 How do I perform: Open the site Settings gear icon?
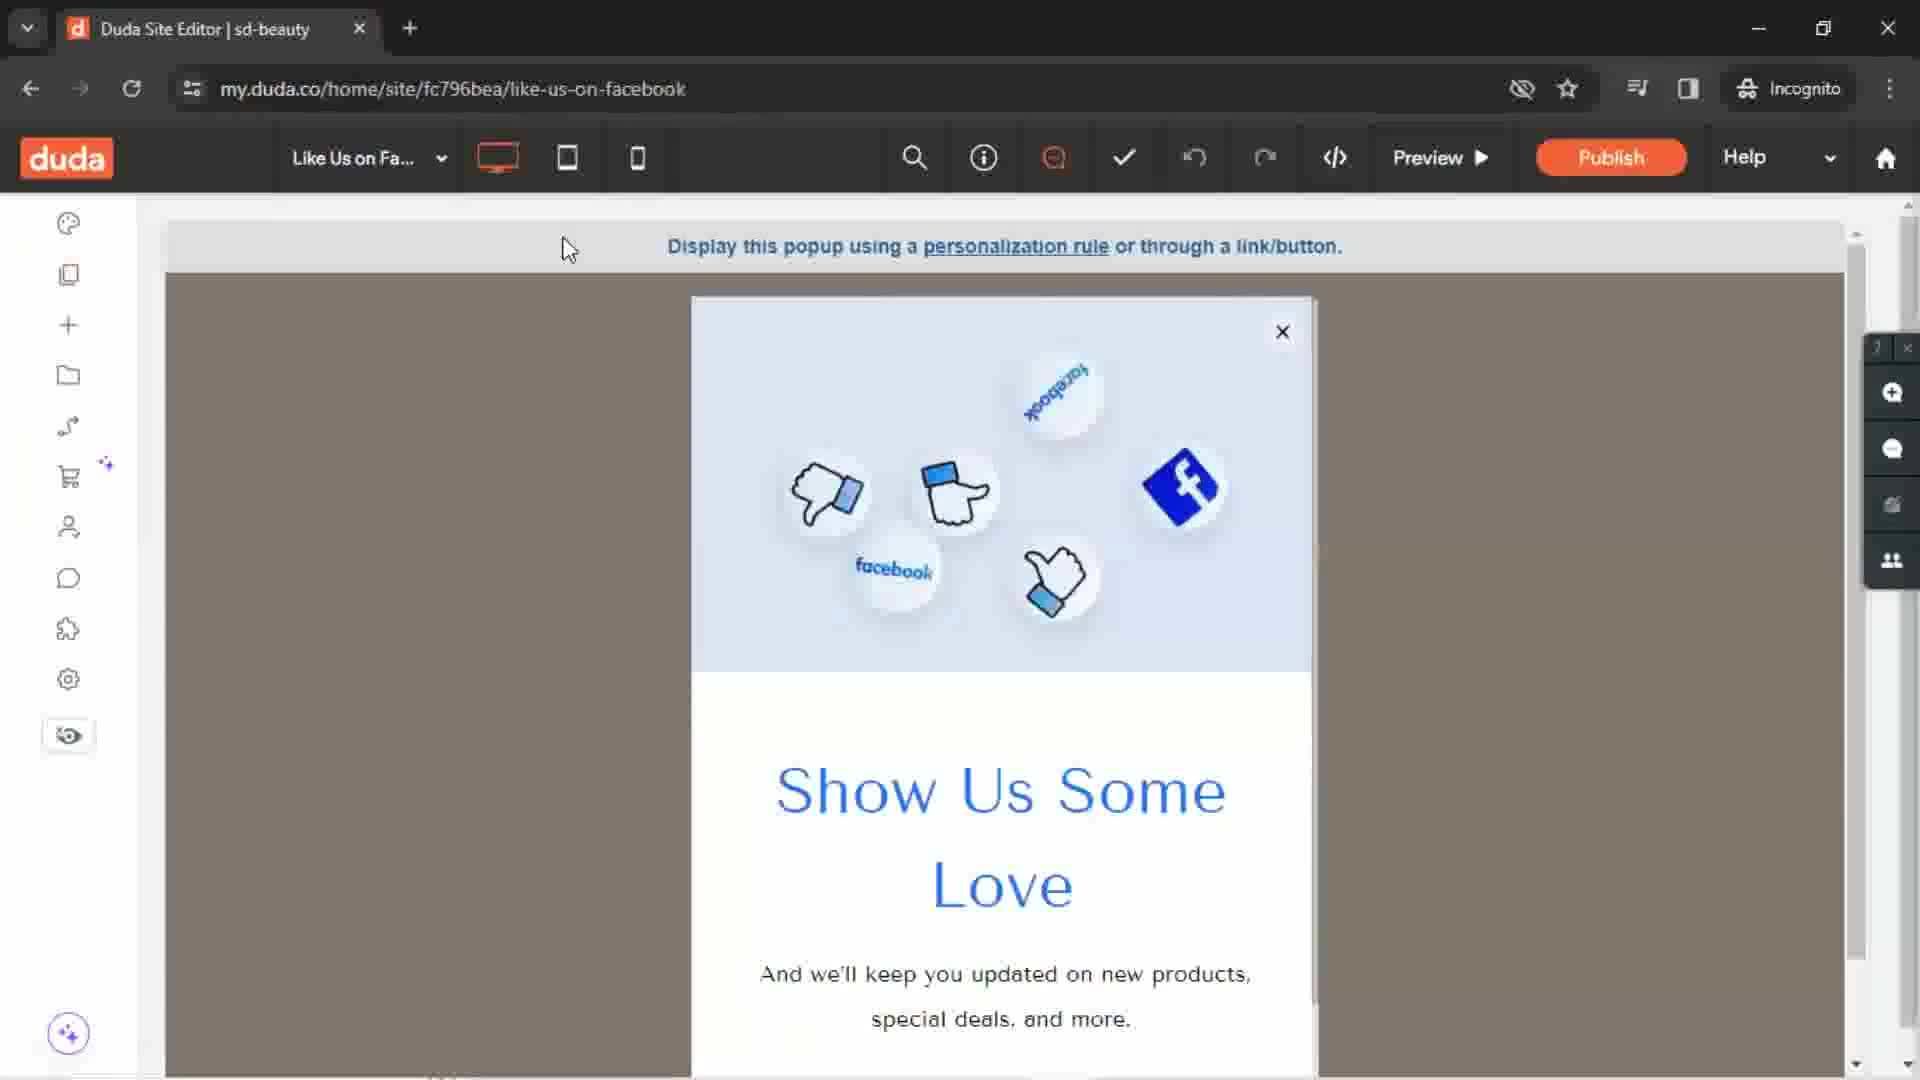coord(68,679)
